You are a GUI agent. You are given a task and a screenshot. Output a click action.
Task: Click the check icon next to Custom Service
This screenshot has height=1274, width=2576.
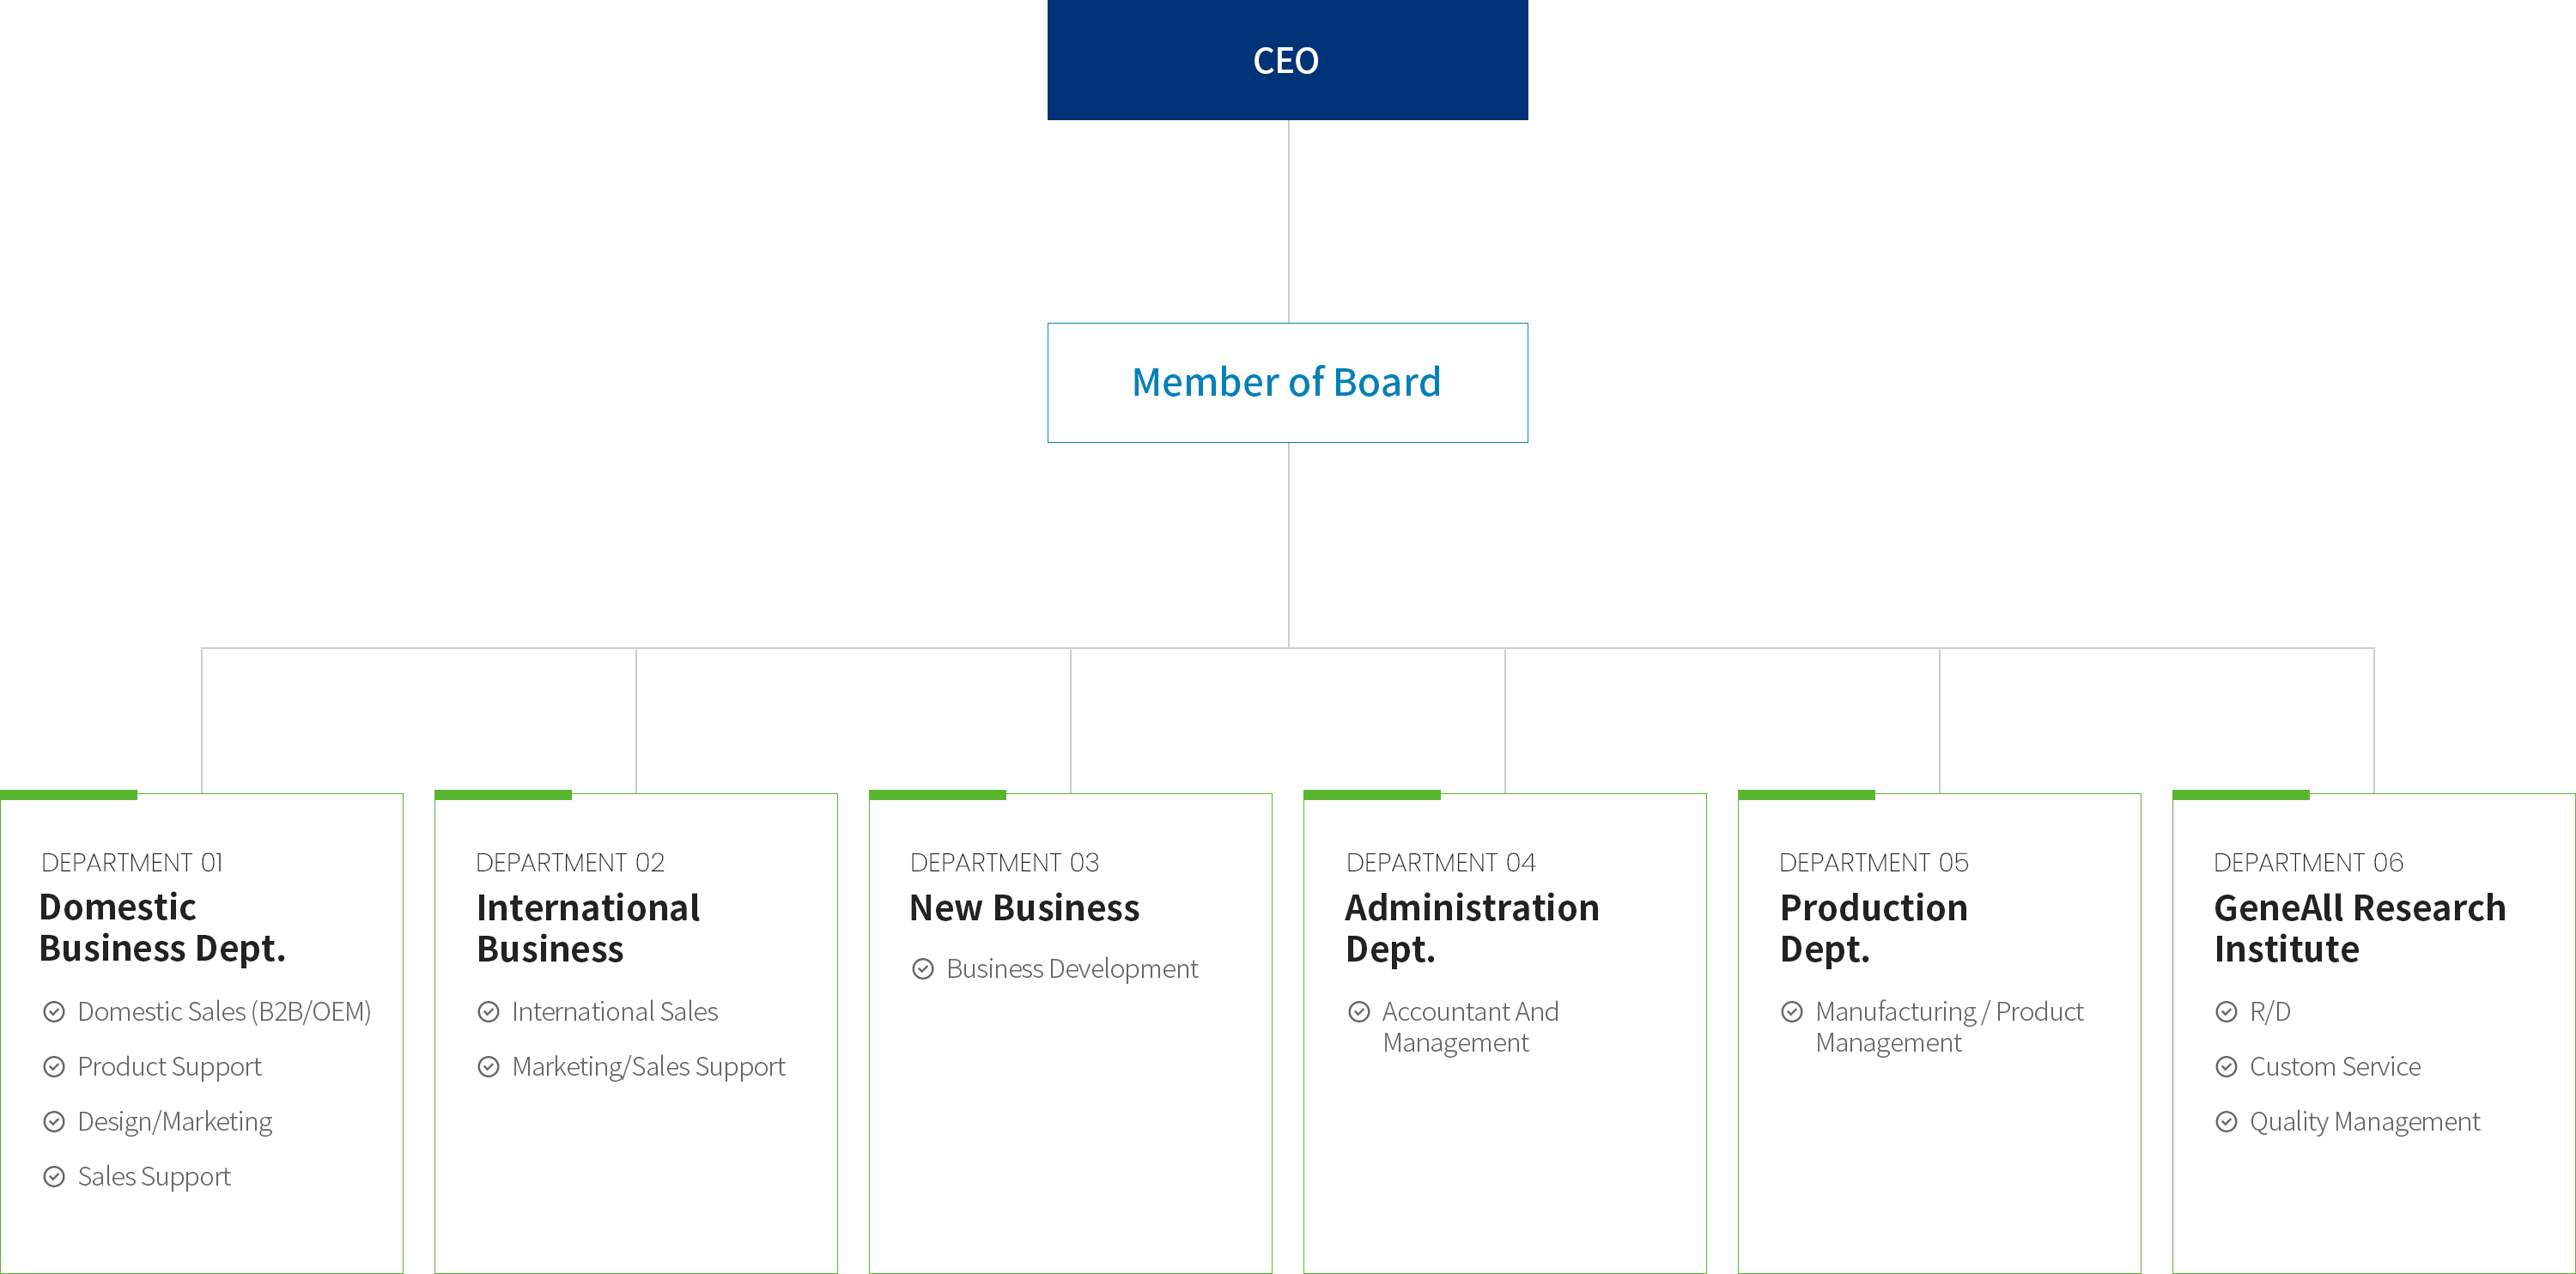tap(2226, 1067)
